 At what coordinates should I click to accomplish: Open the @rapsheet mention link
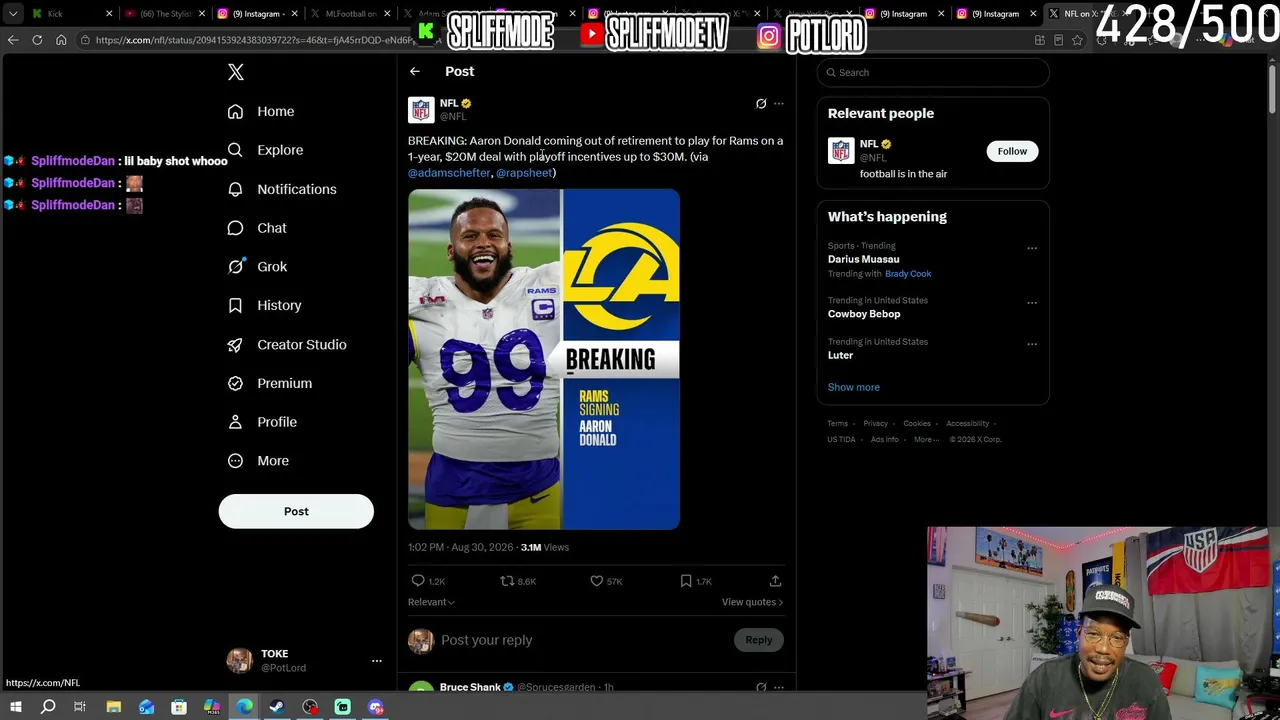tap(524, 173)
